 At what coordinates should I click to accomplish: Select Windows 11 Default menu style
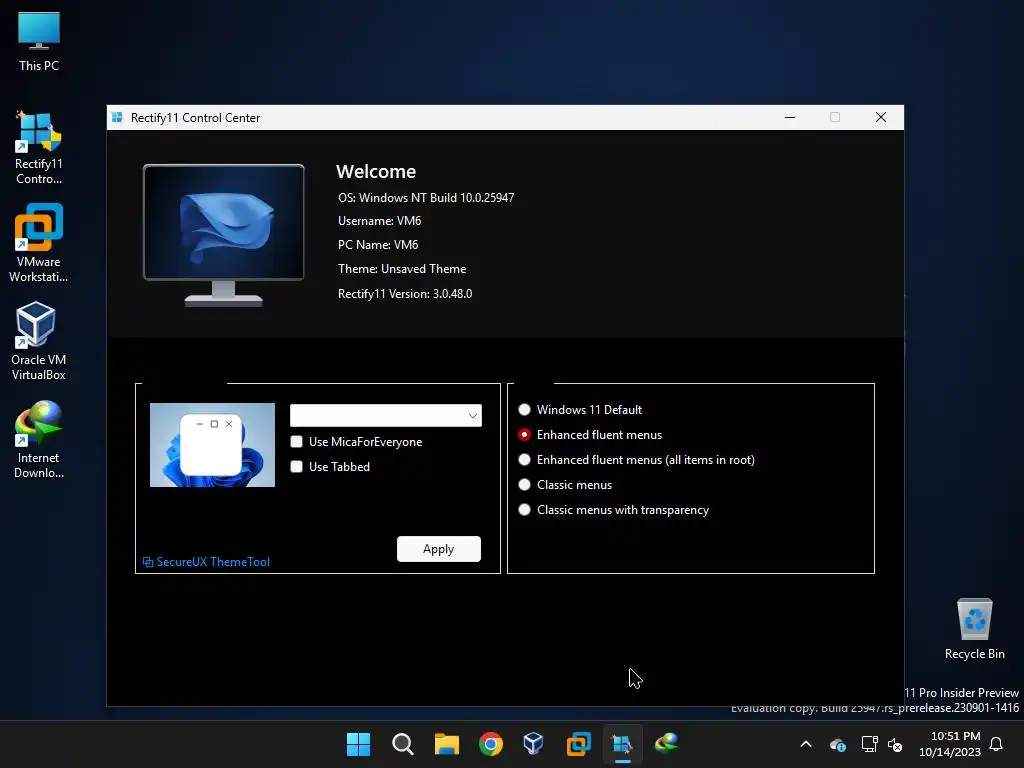524,409
